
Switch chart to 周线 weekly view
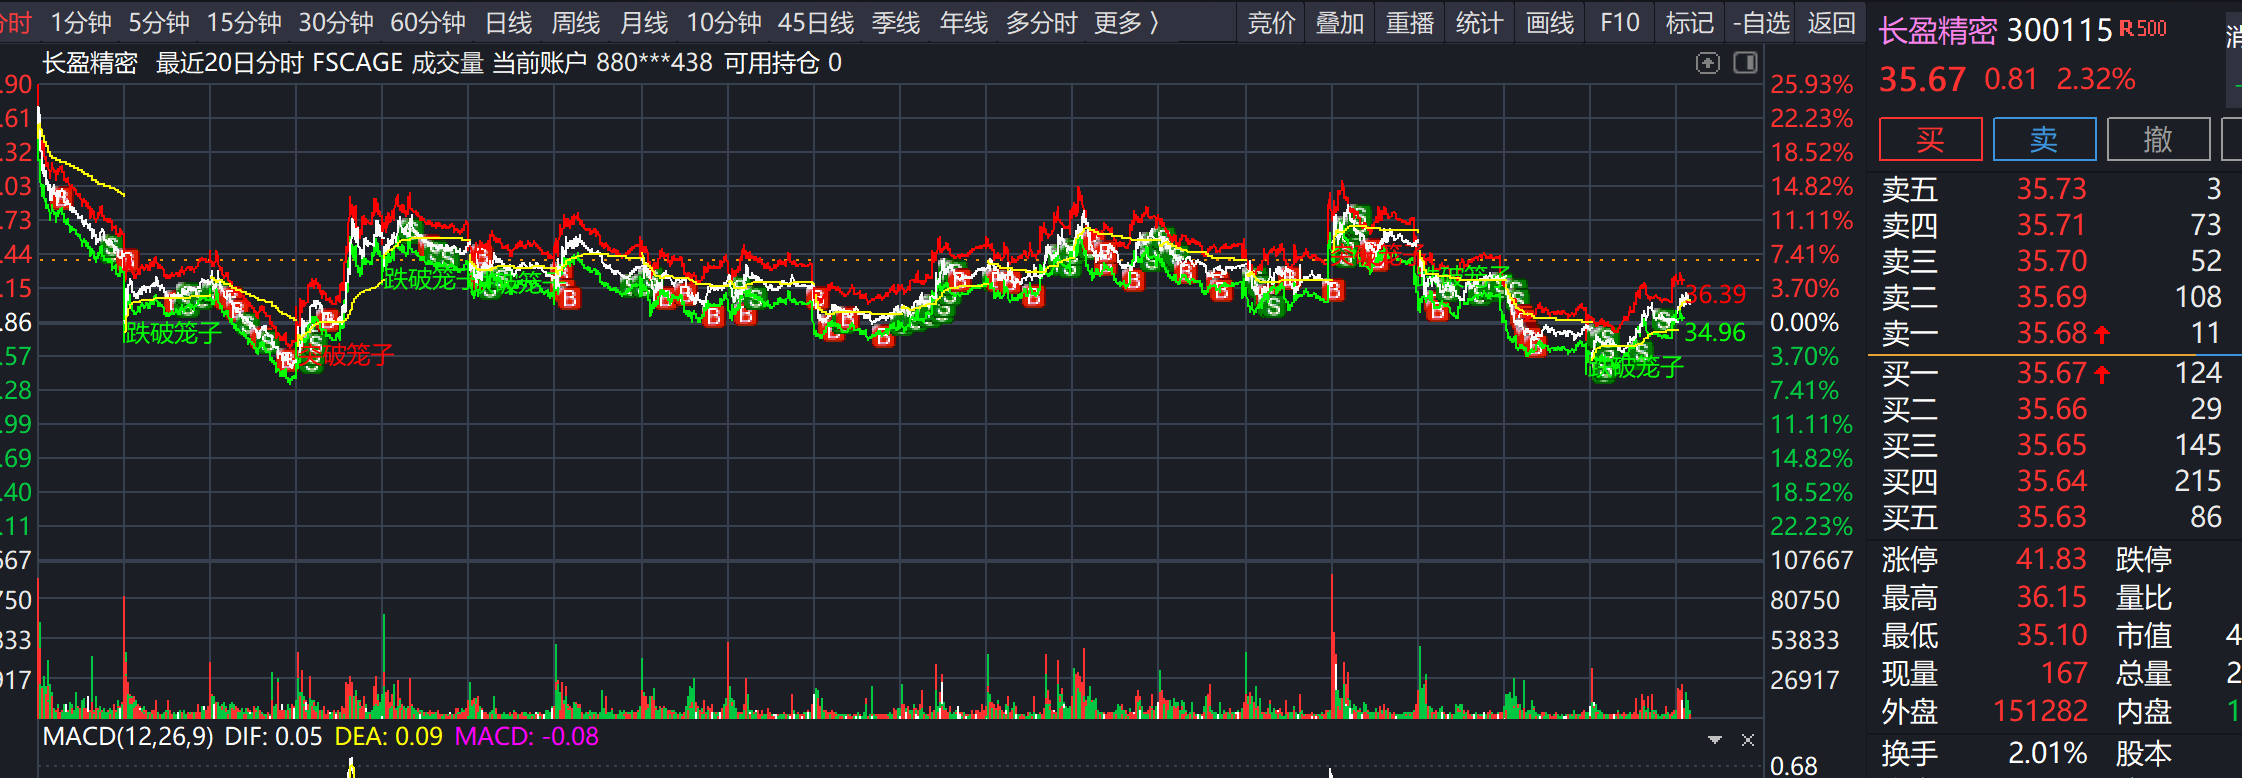576,22
